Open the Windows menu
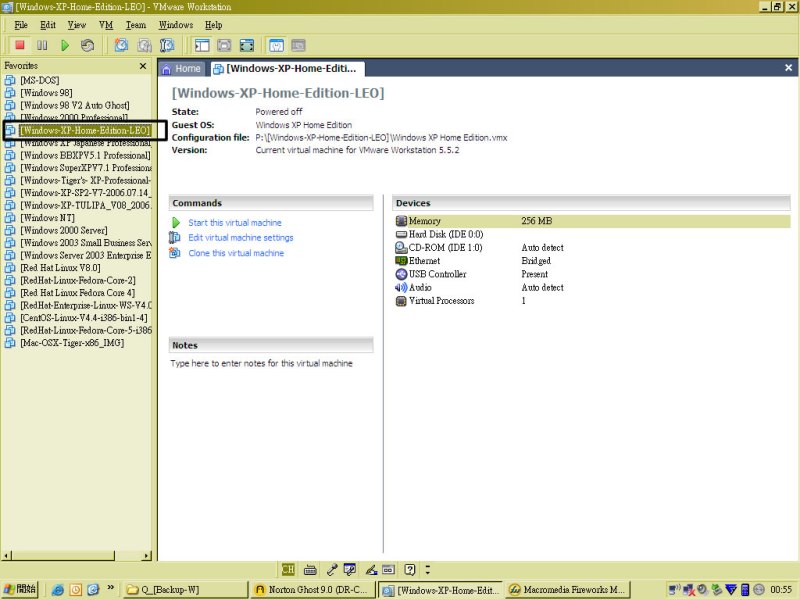Screen dimensions: 800x600 click(x=176, y=25)
